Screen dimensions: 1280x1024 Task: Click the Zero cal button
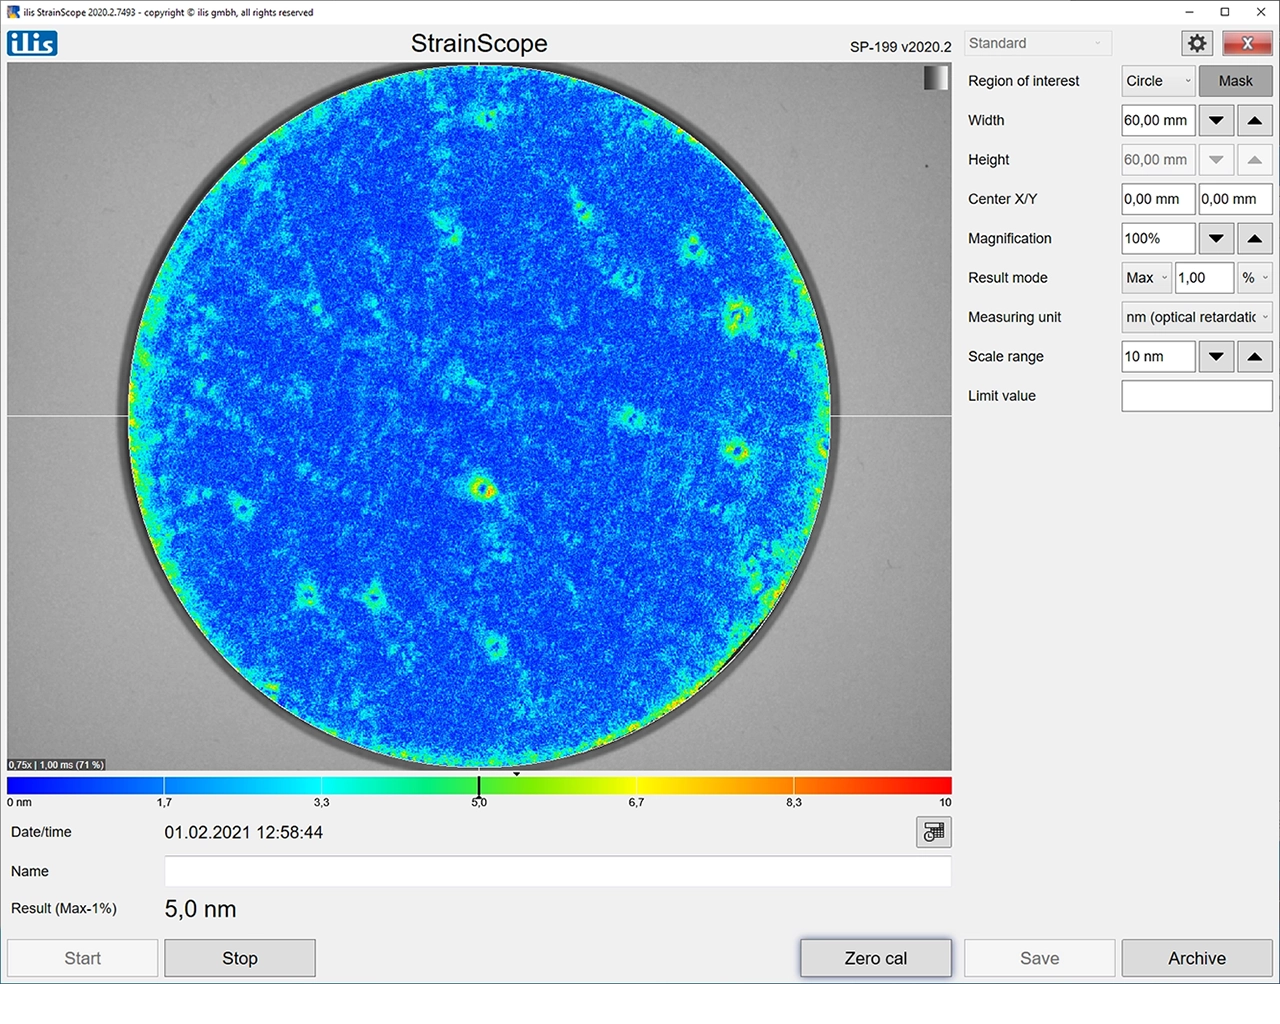876,958
